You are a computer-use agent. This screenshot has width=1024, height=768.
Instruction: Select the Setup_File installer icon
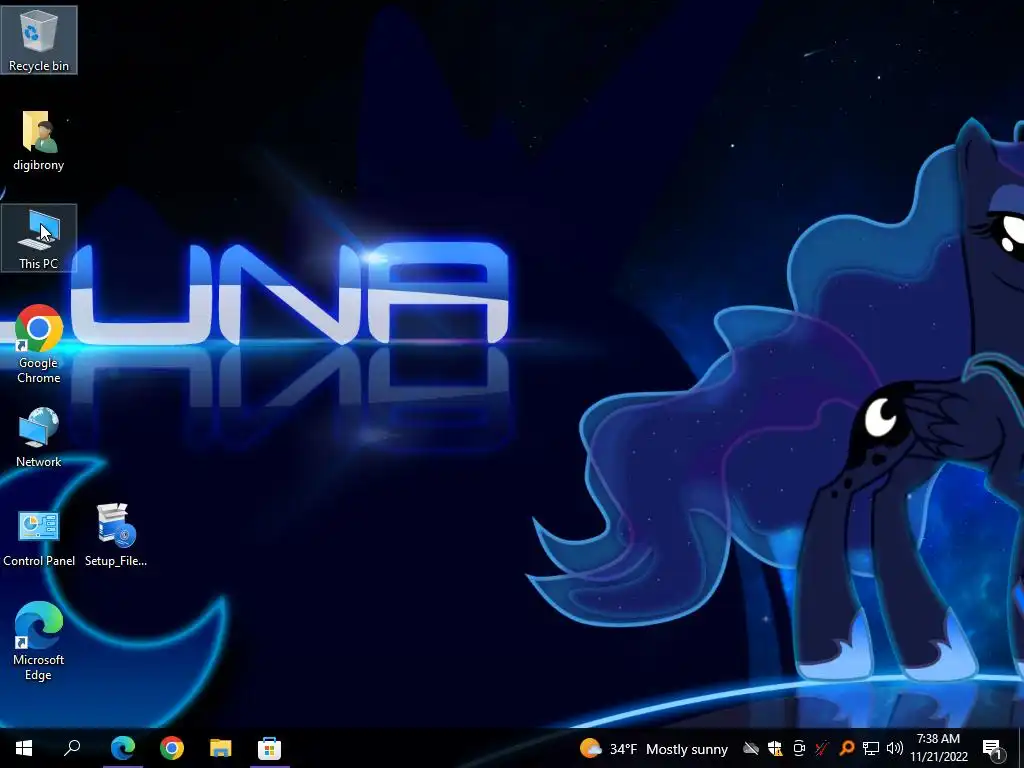pos(116,535)
